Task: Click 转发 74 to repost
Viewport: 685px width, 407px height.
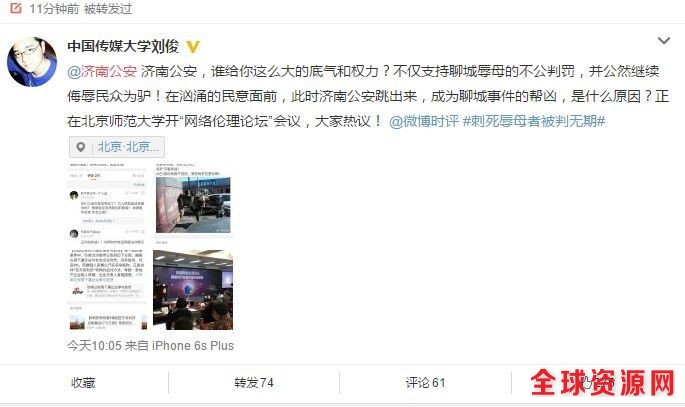Action: pyautogui.click(x=254, y=383)
